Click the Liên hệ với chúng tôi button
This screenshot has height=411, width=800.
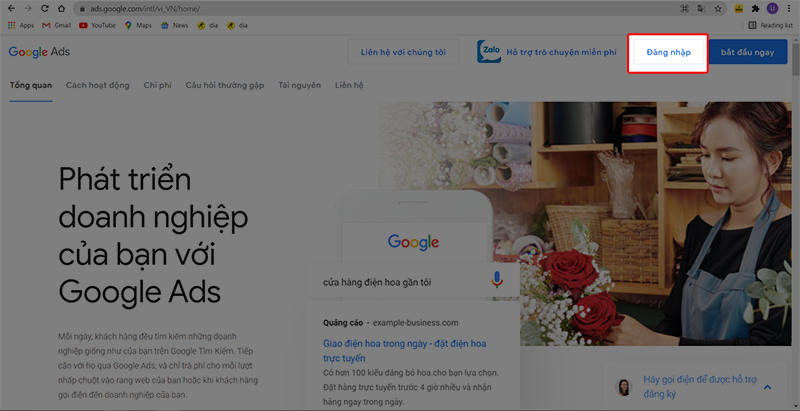(x=403, y=52)
